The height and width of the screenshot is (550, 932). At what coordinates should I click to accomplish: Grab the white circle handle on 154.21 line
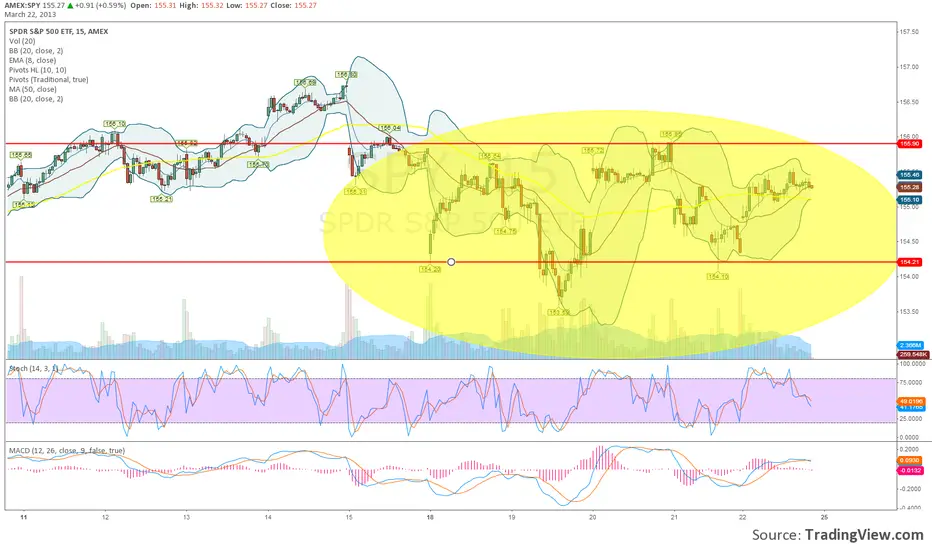coord(451,262)
